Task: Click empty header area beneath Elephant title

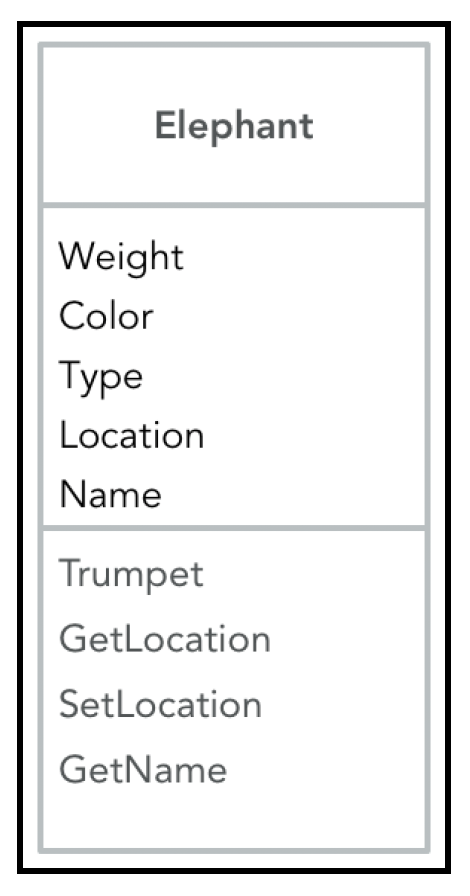Action: click(x=234, y=174)
